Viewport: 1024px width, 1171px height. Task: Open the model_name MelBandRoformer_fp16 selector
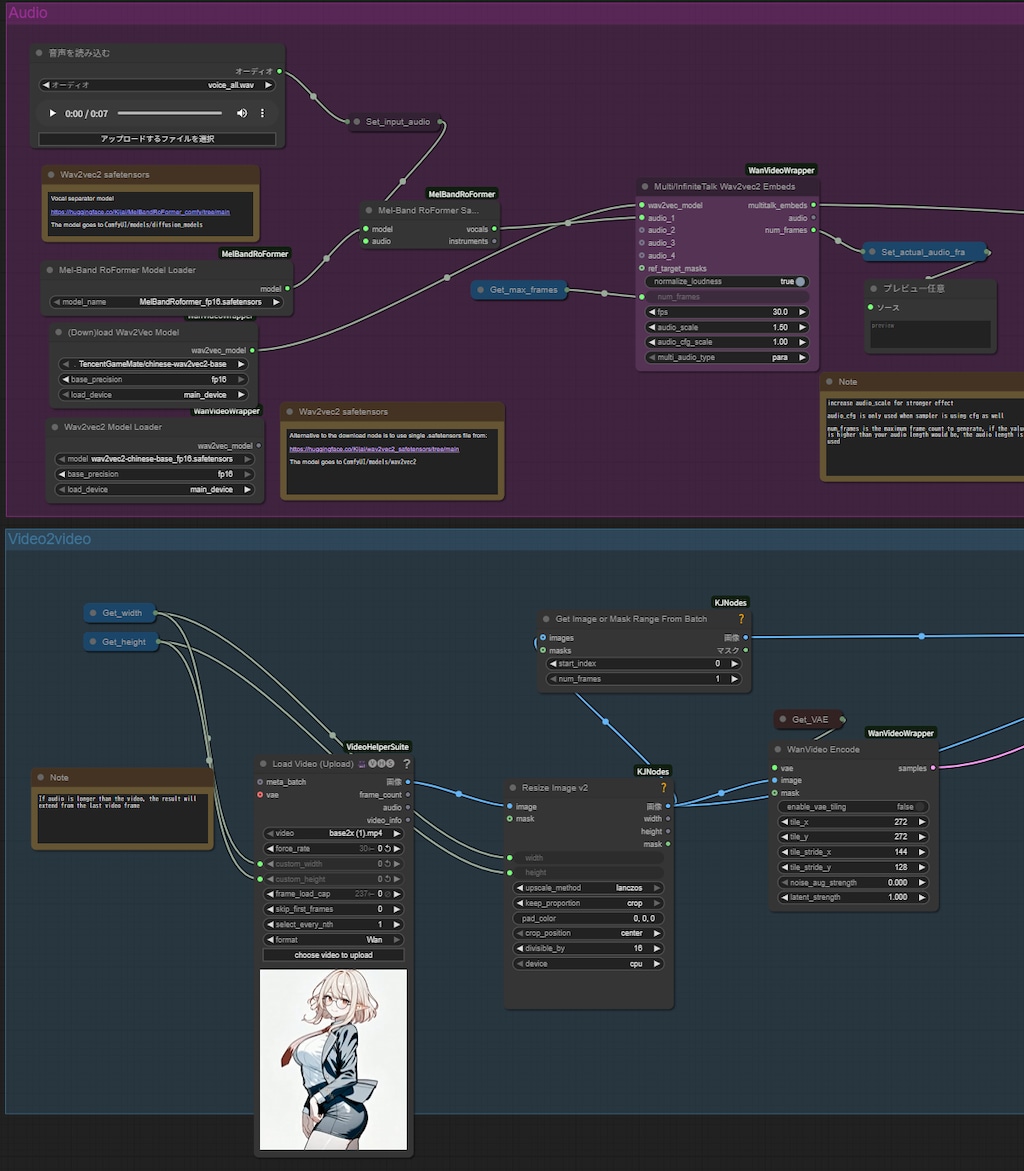point(167,302)
